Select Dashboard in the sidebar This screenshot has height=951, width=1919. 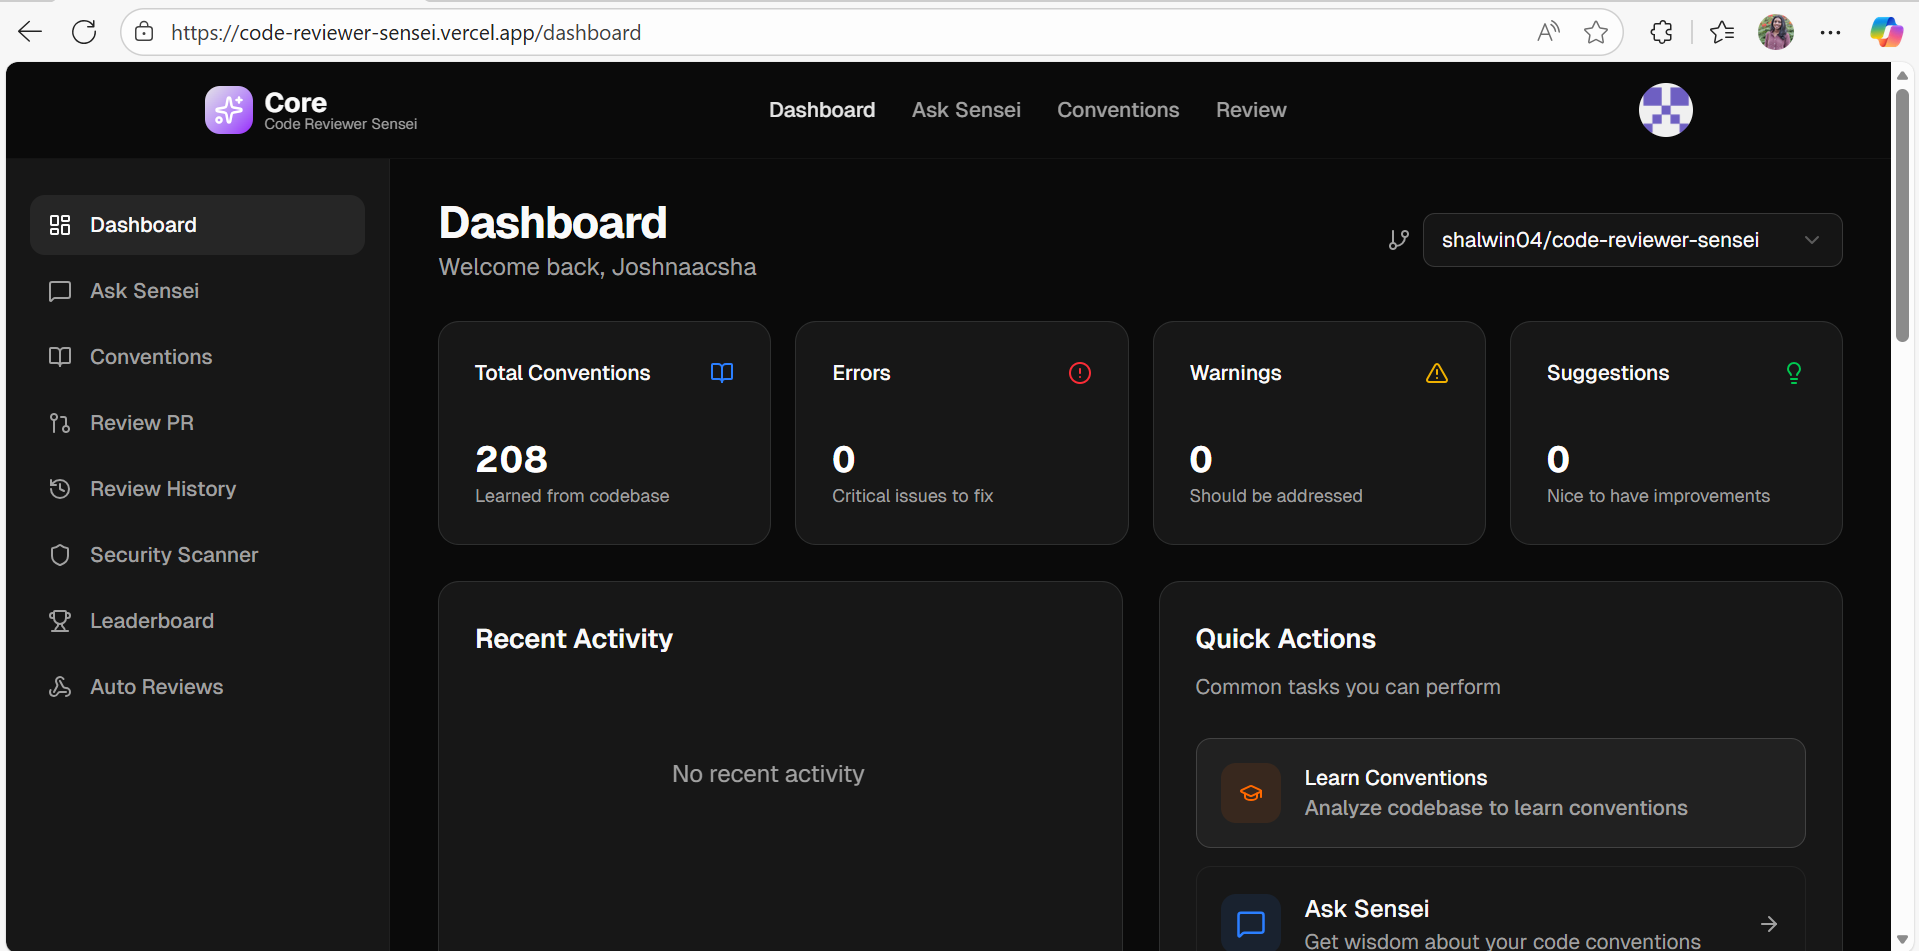198,225
